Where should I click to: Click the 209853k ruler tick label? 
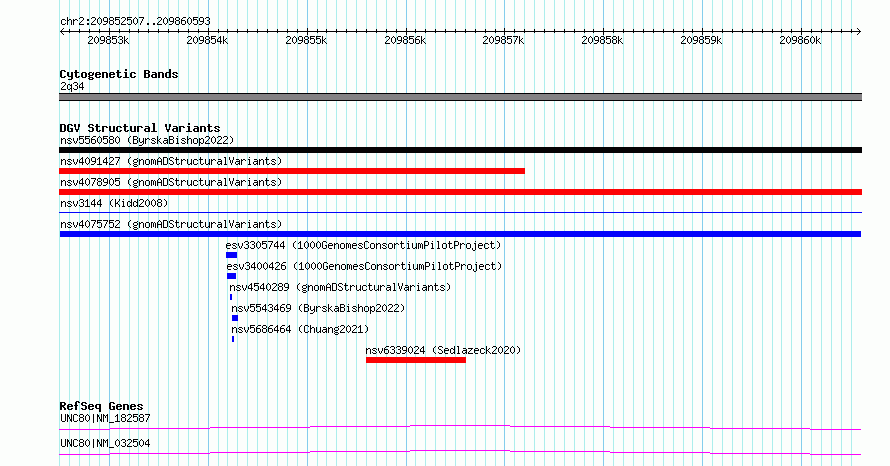tap(108, 40)
